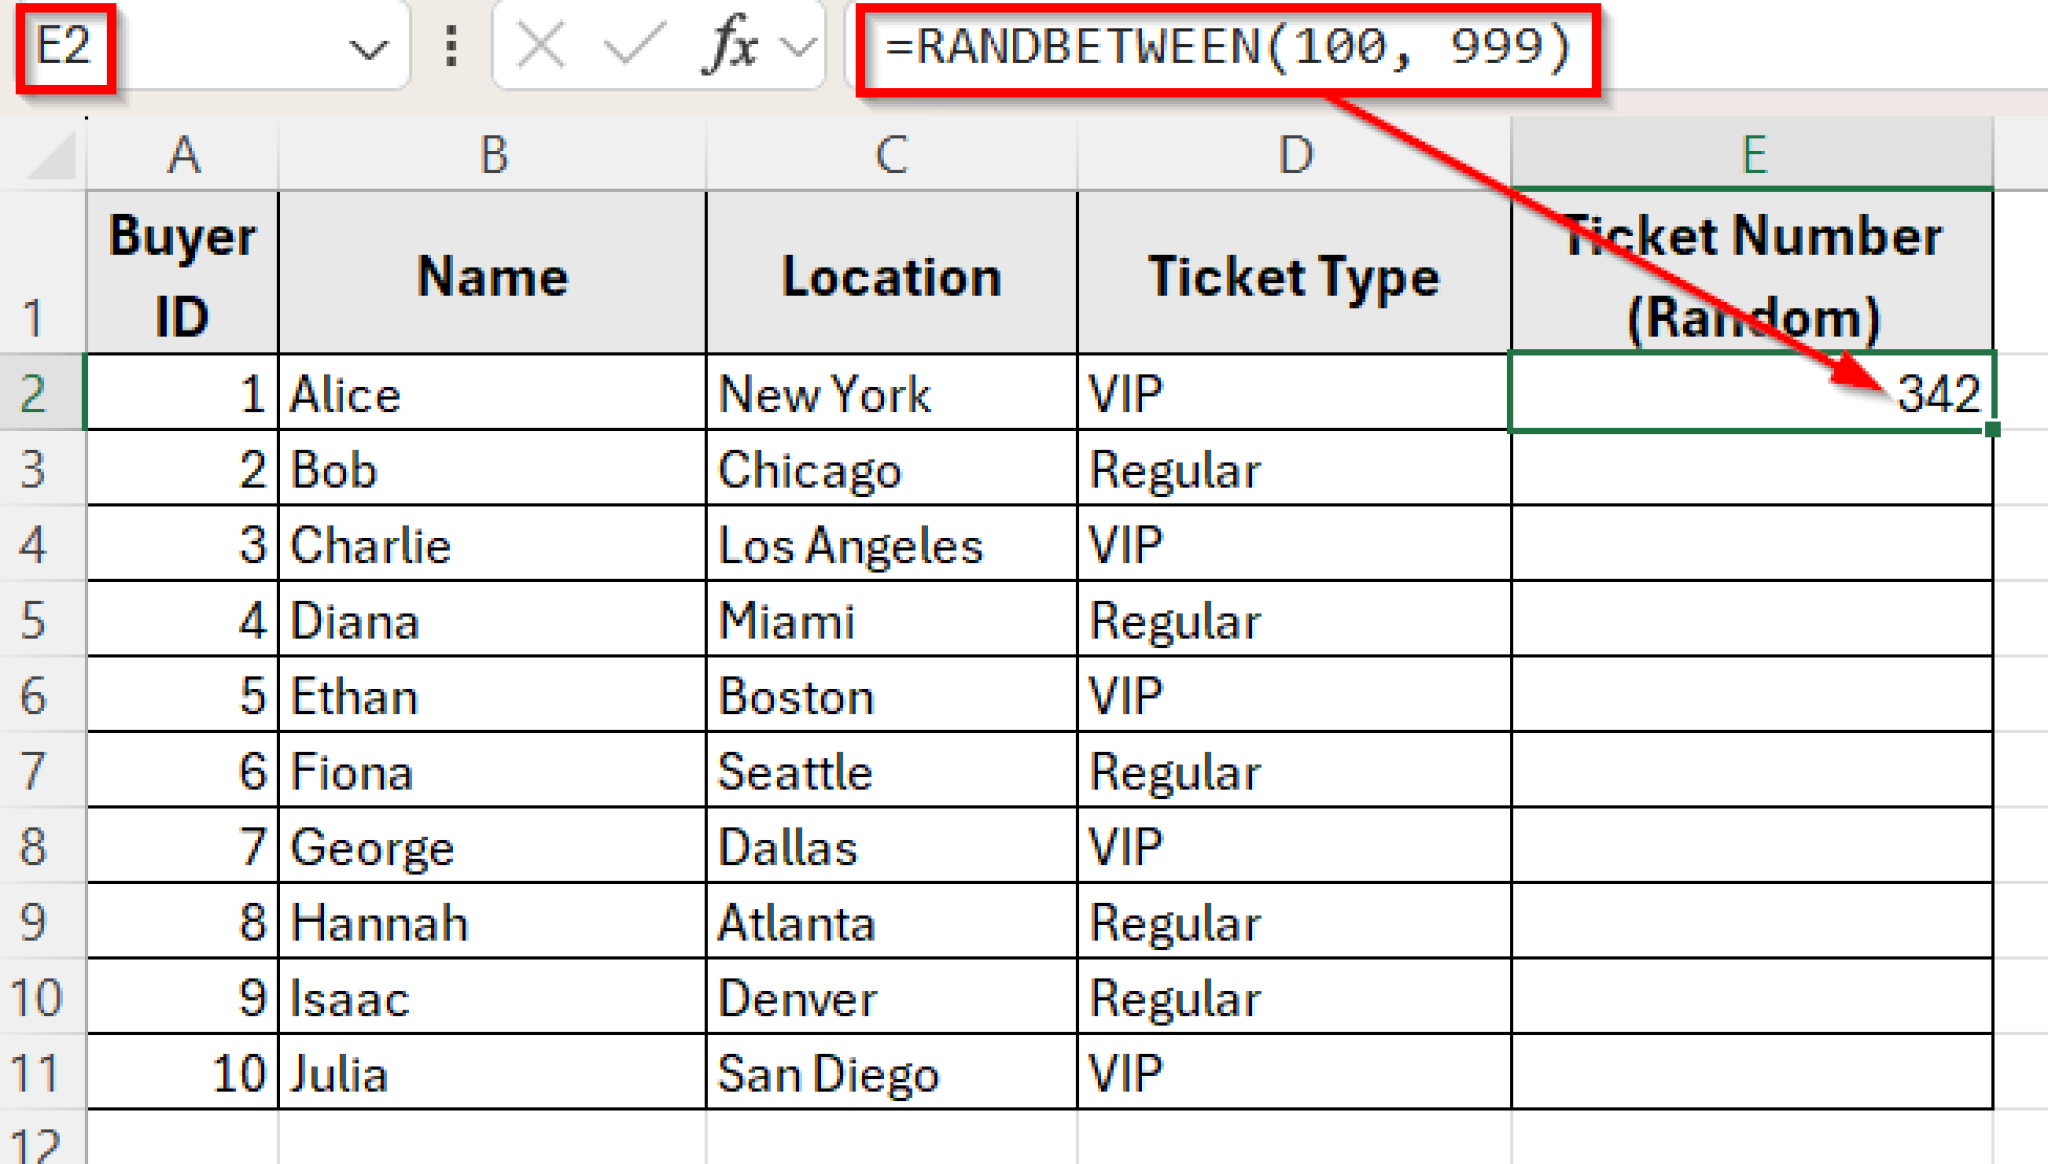Select the Miami location cell

[x=890, y=620]
